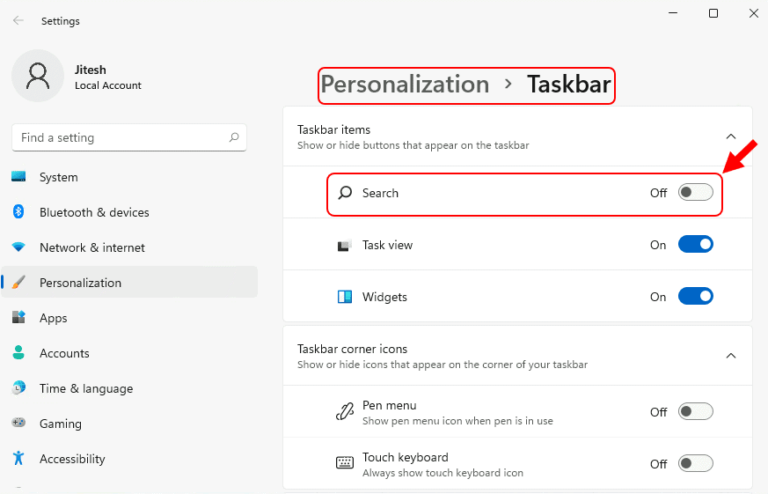Click the Bluetooth icon in sidebar
This screenshot has width=768, height=494.
tap(19, 212)
